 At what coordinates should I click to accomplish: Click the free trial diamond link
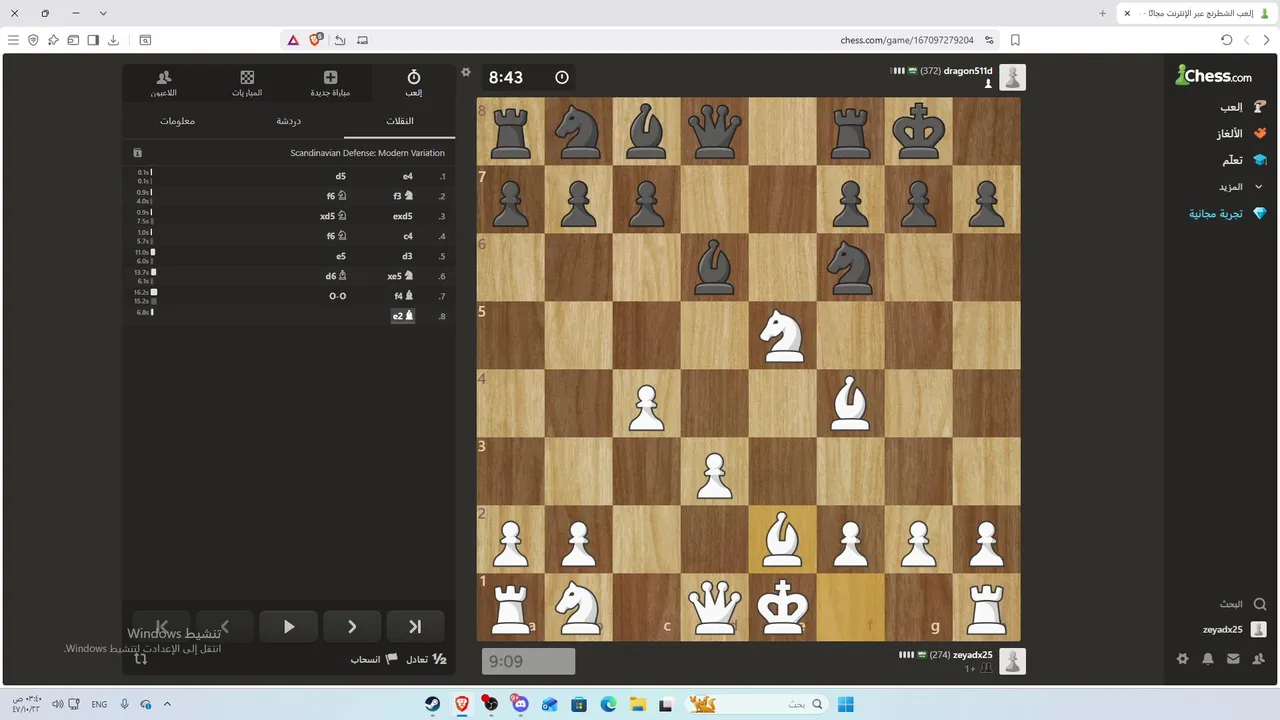tap(1228, 213)
